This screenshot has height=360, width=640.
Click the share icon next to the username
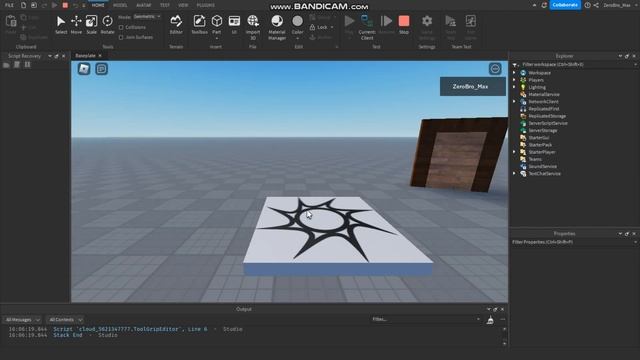click(x=596, y=5)
